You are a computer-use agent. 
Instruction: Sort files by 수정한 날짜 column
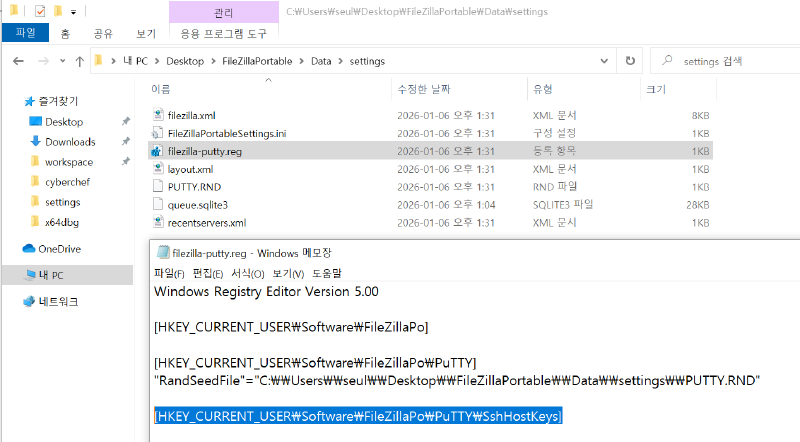coord(423,89)
